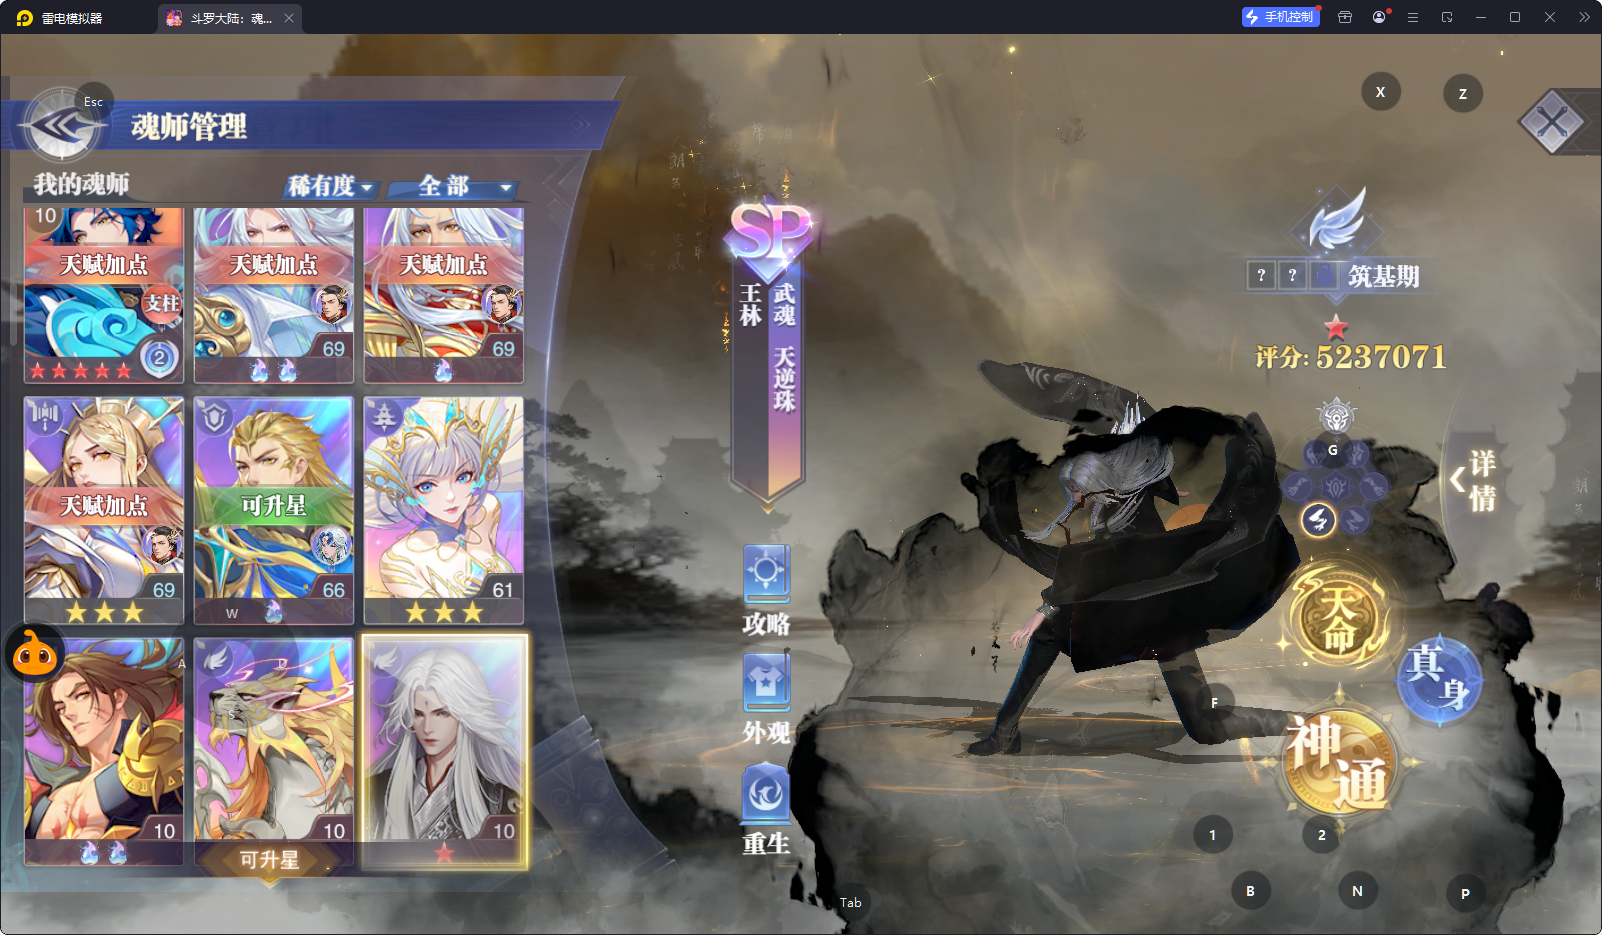Click the Z key-mapping button

click(x=1463, y=93)
